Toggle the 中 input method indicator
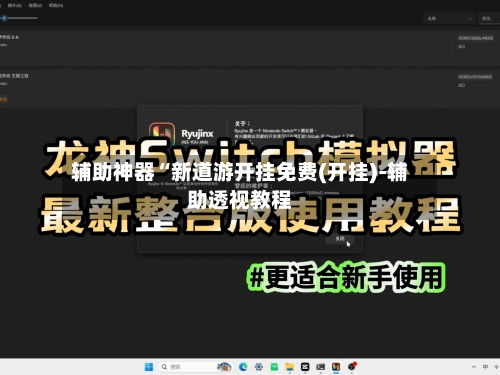Viewport: 500px width, 375px height. 485,367
